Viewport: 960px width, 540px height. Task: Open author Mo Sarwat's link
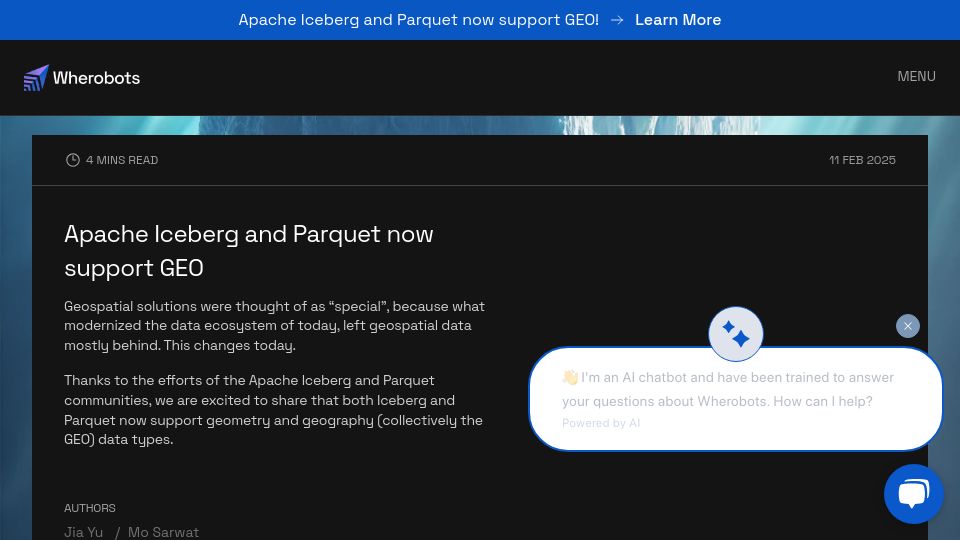163,532
